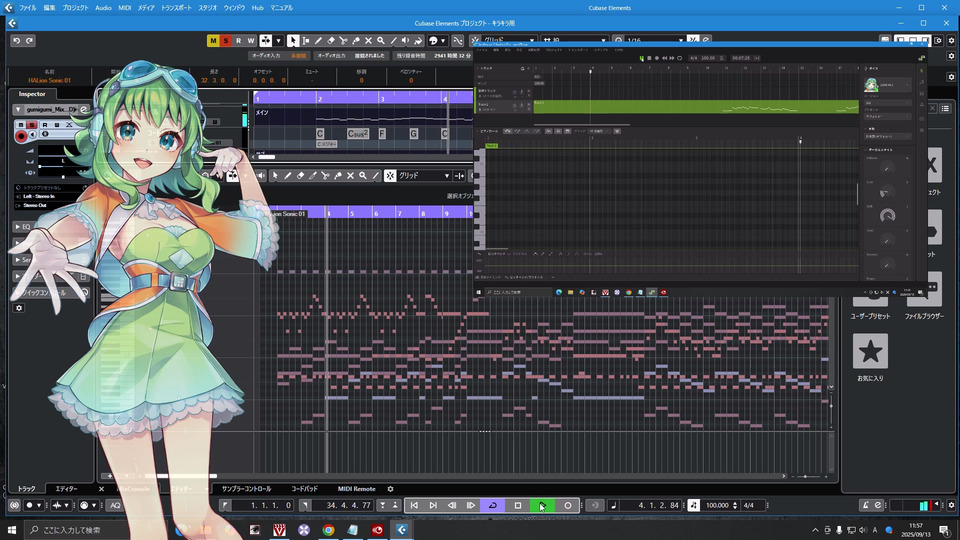The width and height of the screenshot is (960, 540).
Task: Open the Favorites star icon in right panel
Action: pos(871,351)
